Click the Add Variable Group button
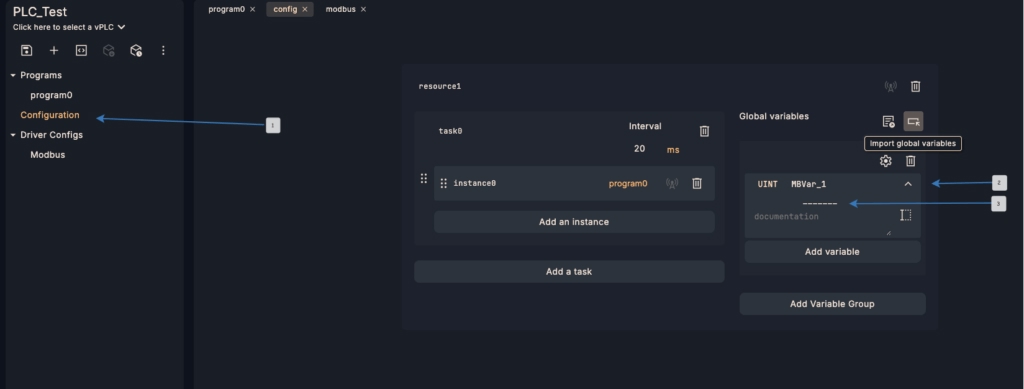 (x=832, y=304)
